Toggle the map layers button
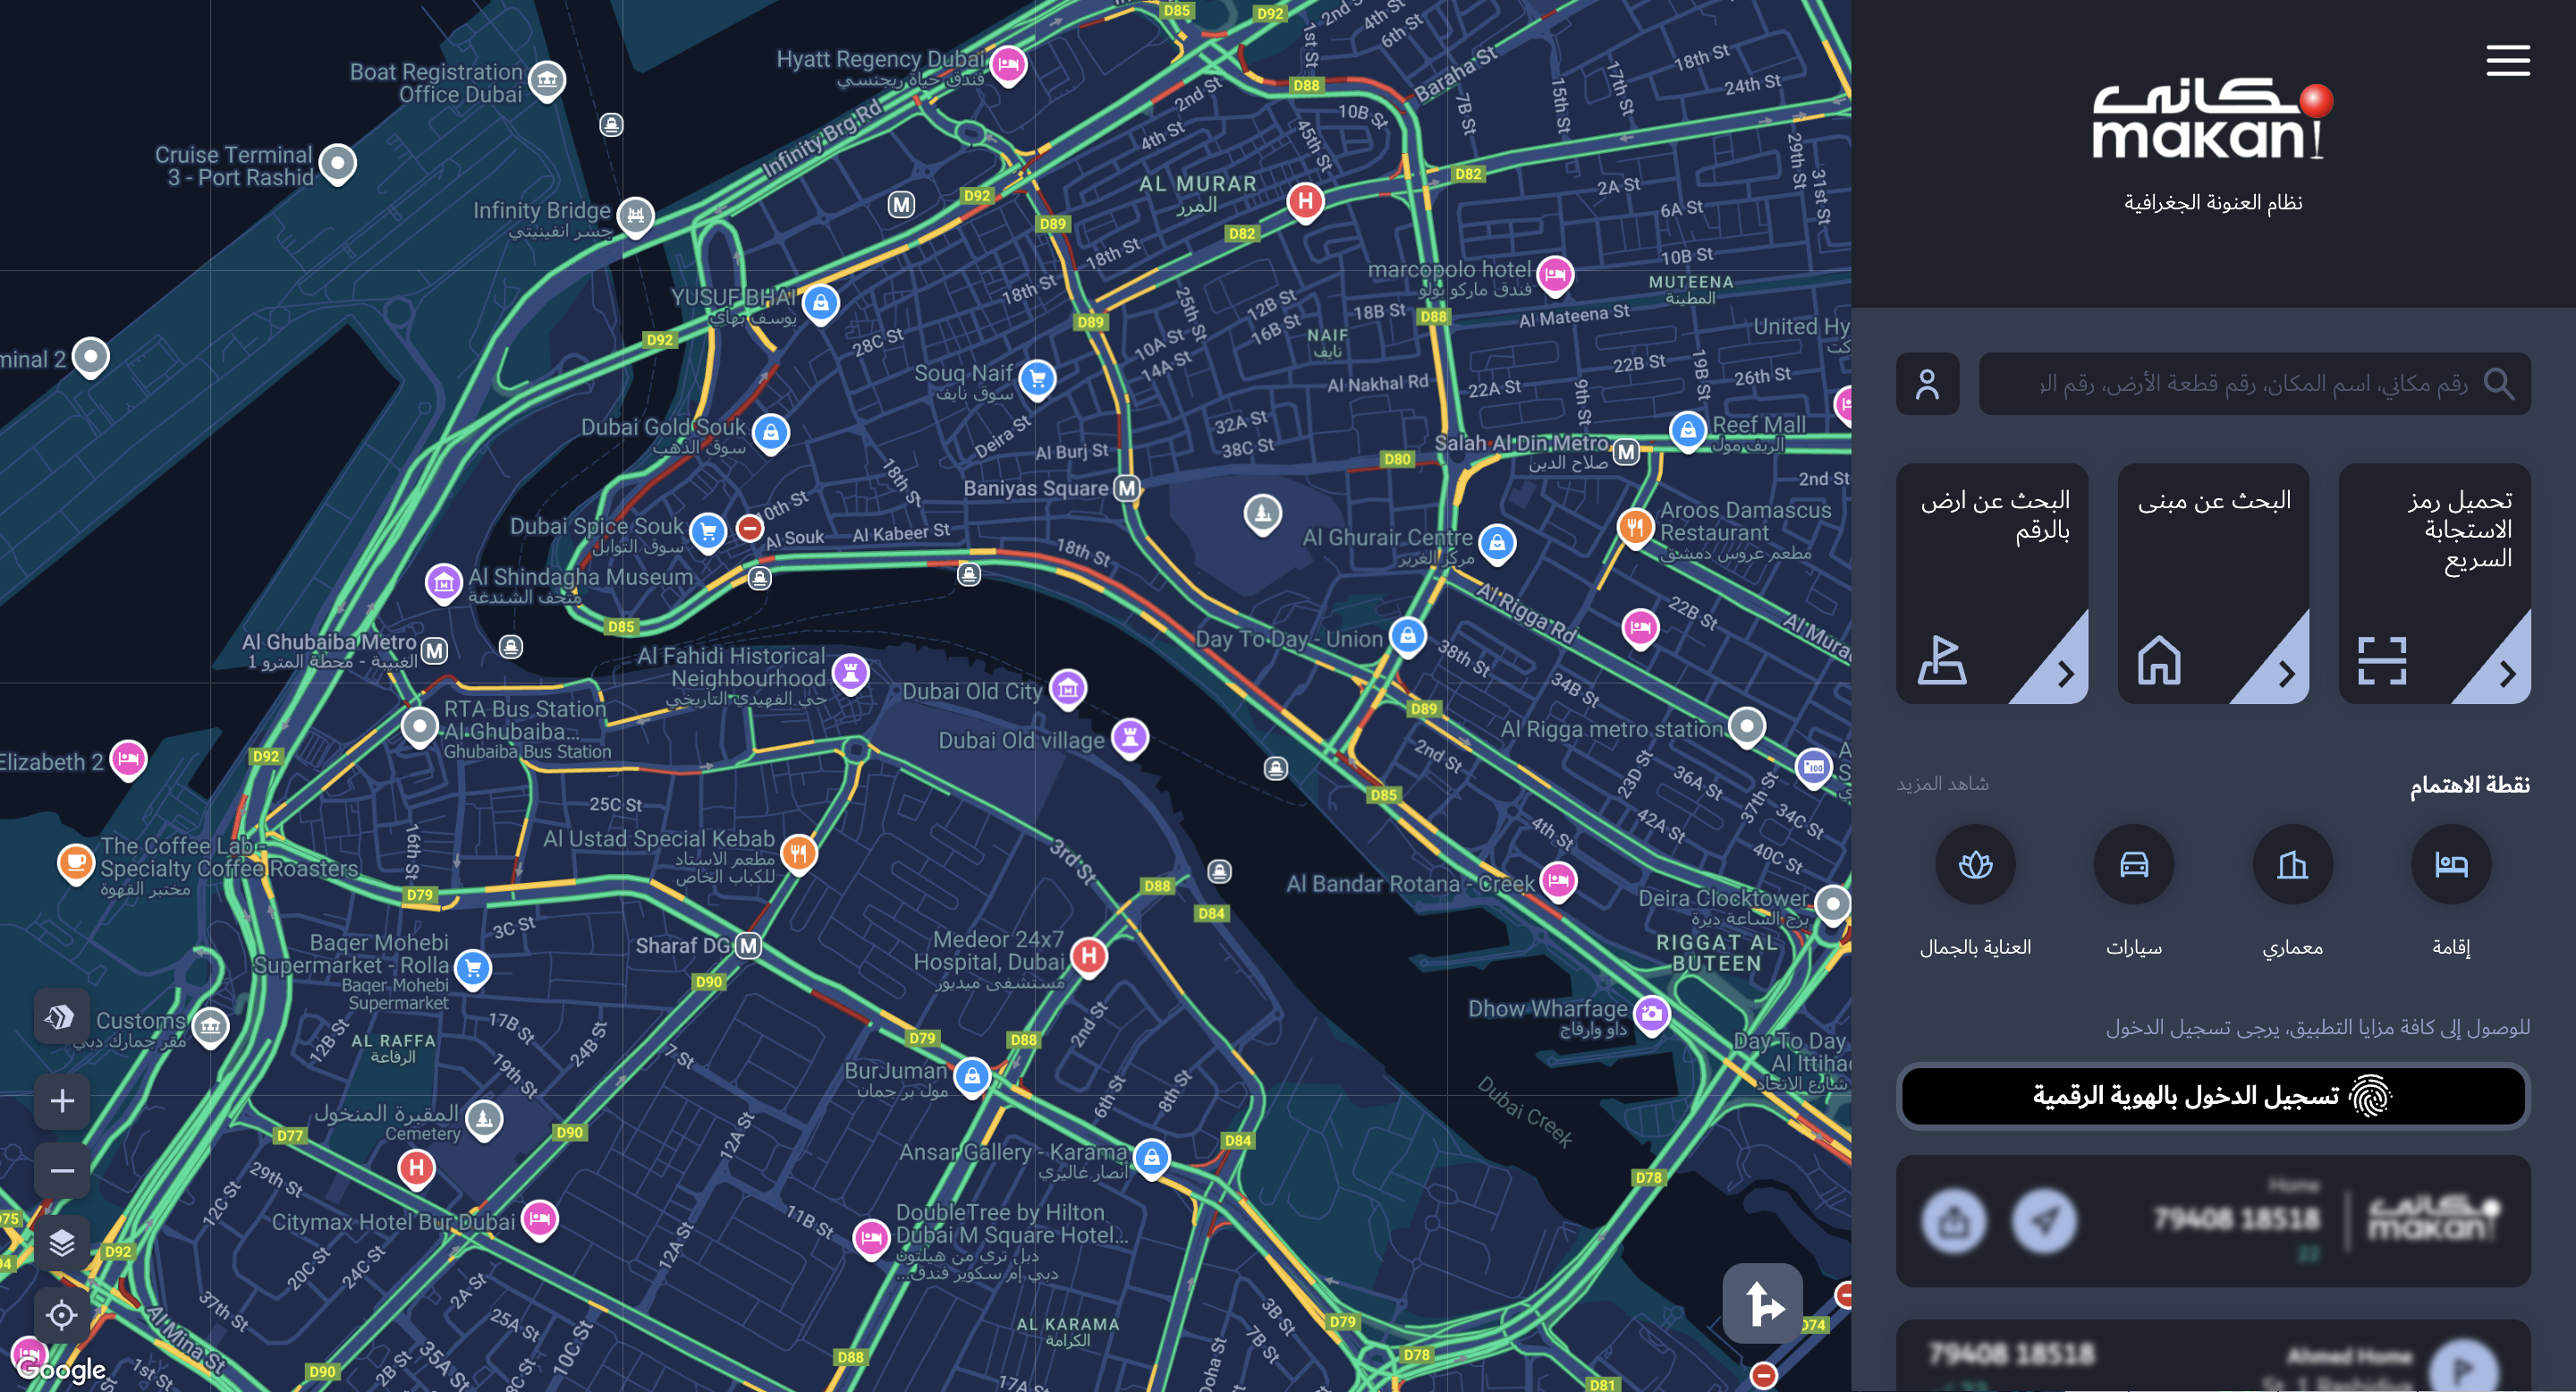 (62, 1243)
